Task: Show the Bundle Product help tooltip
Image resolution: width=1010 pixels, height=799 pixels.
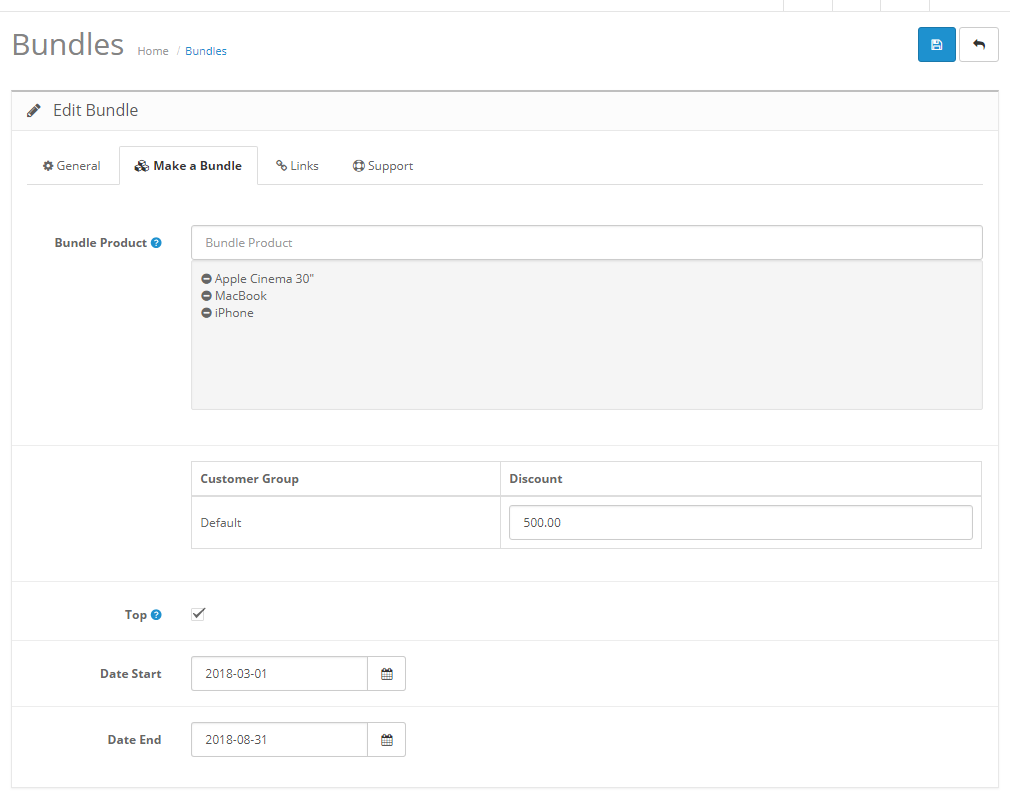Action: [x=156, y=243]
